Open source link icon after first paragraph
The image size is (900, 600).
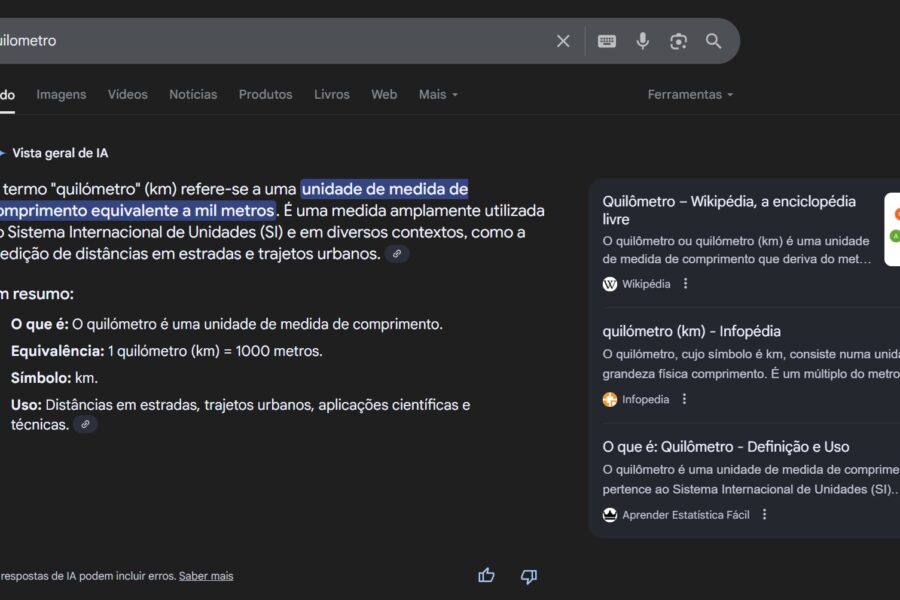click(397, 254)
